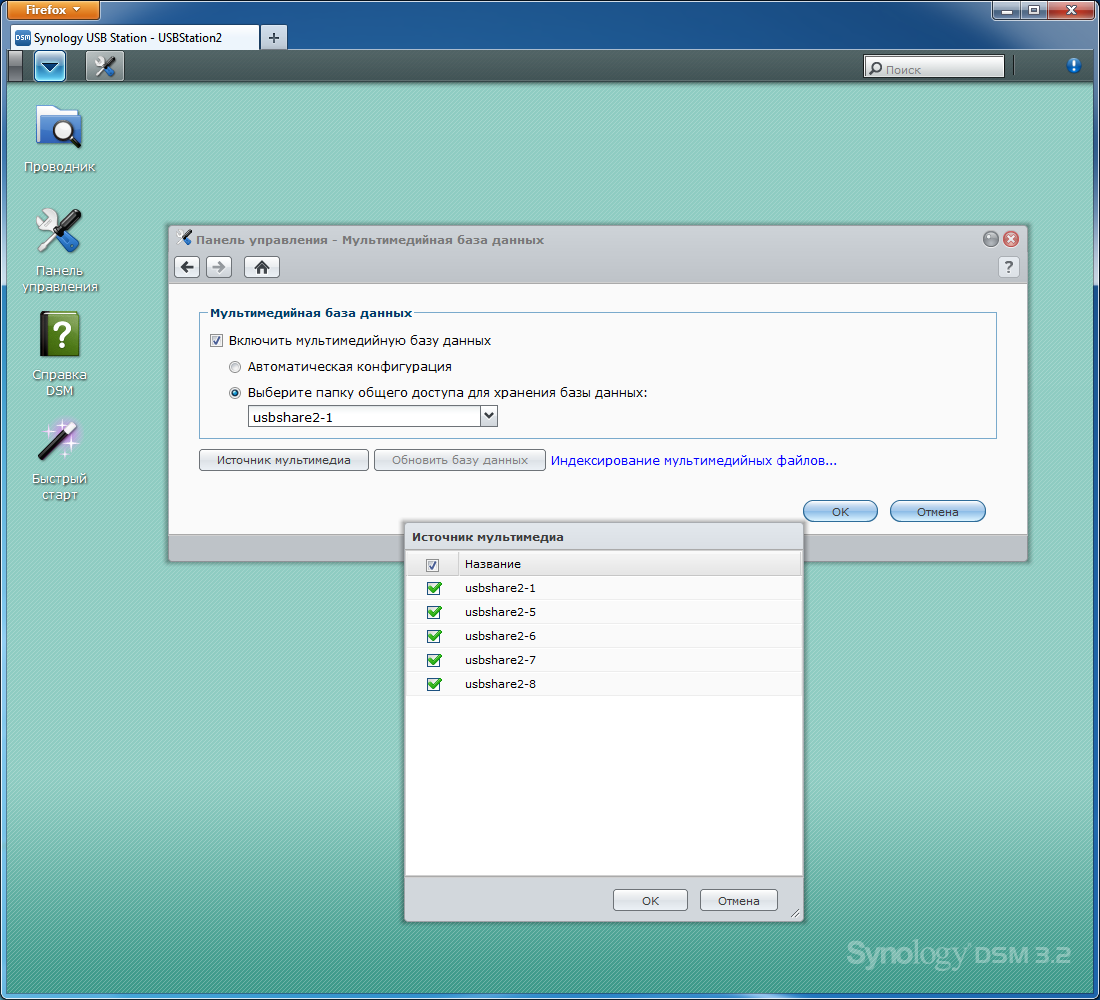Switch to Synology USB Station browser tab
Screen dimensions: 1100x1000
(135, 37)
